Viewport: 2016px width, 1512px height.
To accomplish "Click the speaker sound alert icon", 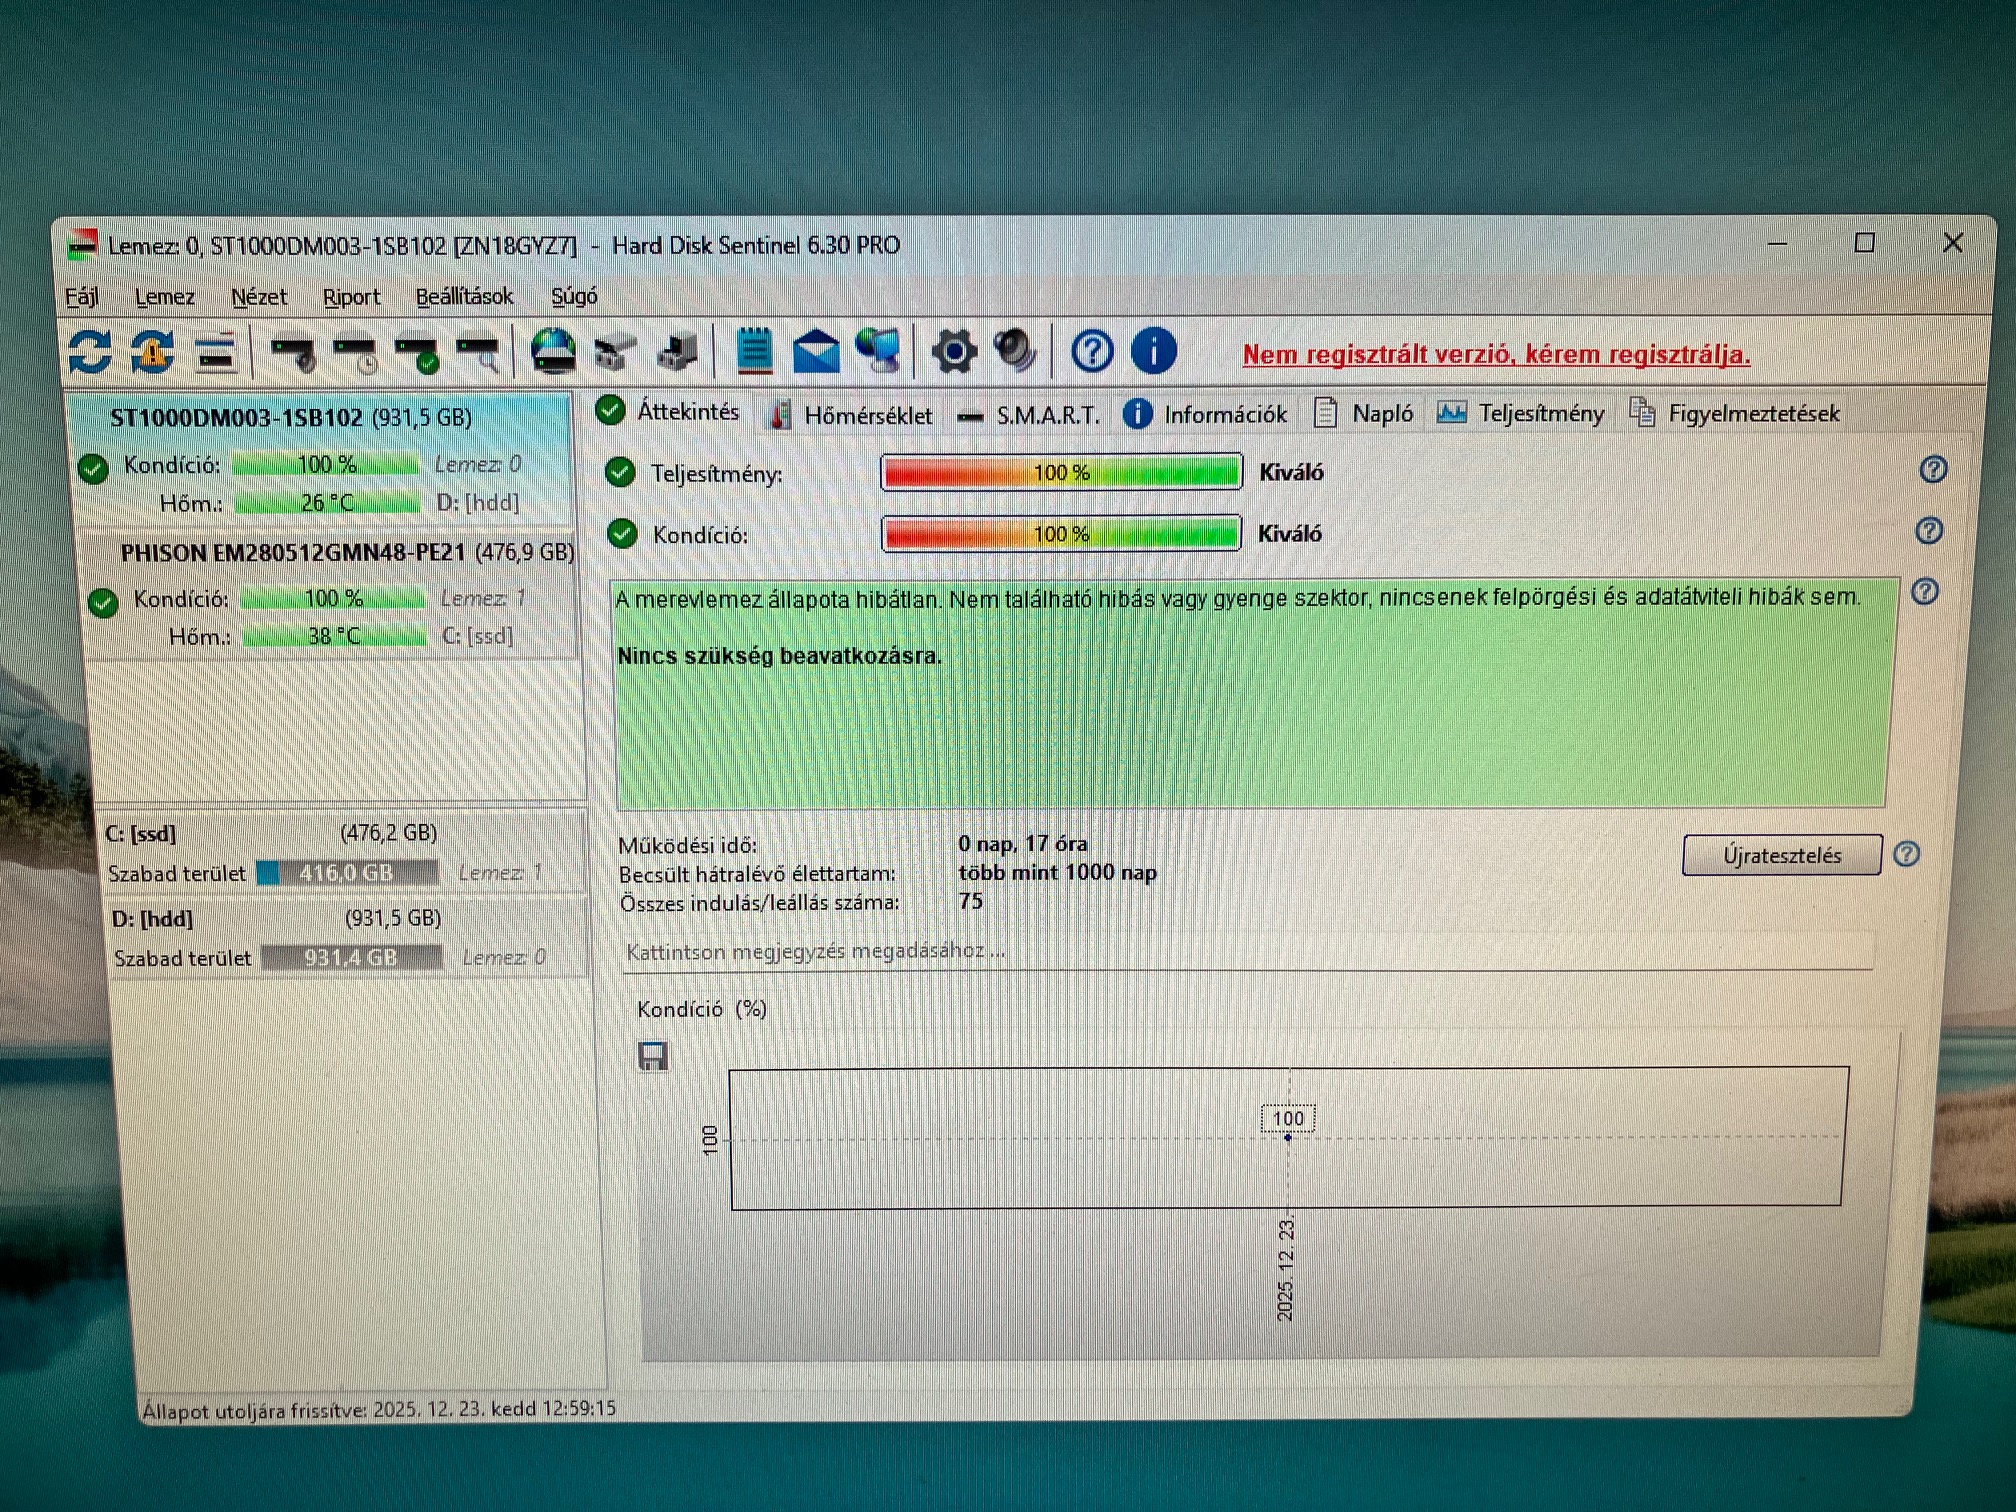I will point(1016,351).
